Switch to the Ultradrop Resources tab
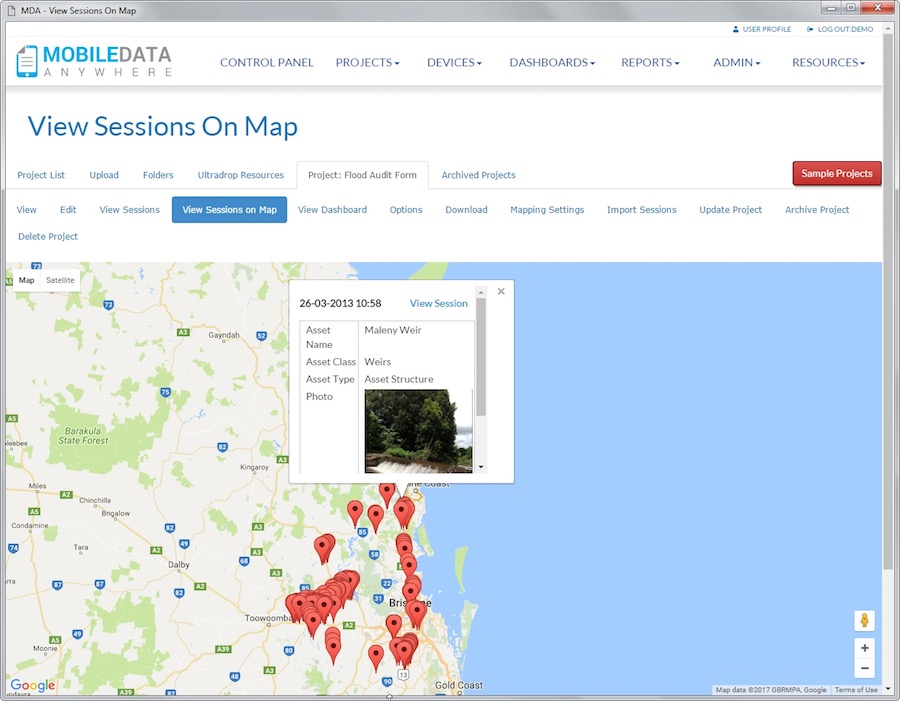The width and height of the screenshot is (900, 701). tap(240, 175)
